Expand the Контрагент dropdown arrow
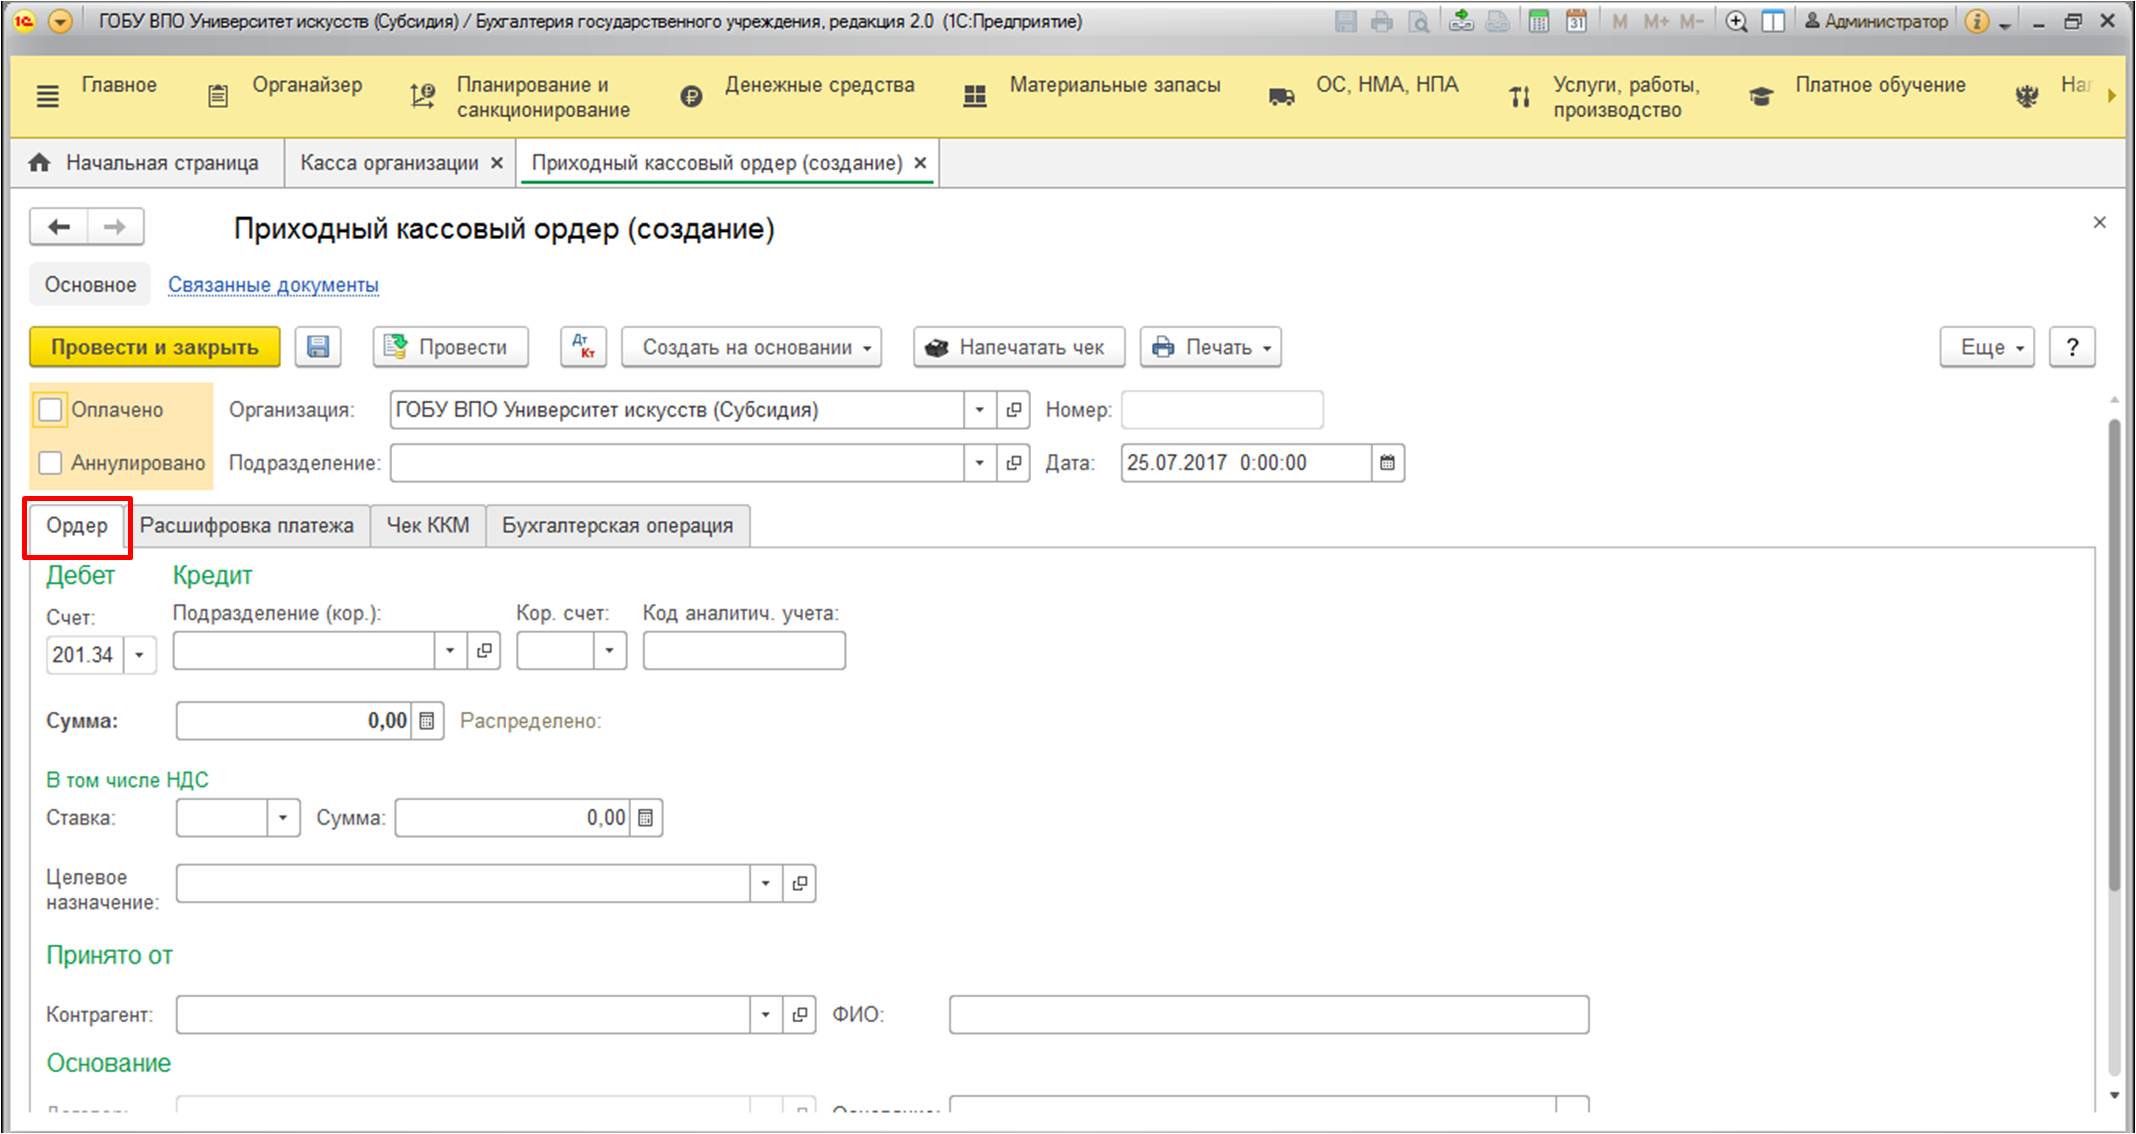2136x1134 pixels. [x=765, y=1015]
